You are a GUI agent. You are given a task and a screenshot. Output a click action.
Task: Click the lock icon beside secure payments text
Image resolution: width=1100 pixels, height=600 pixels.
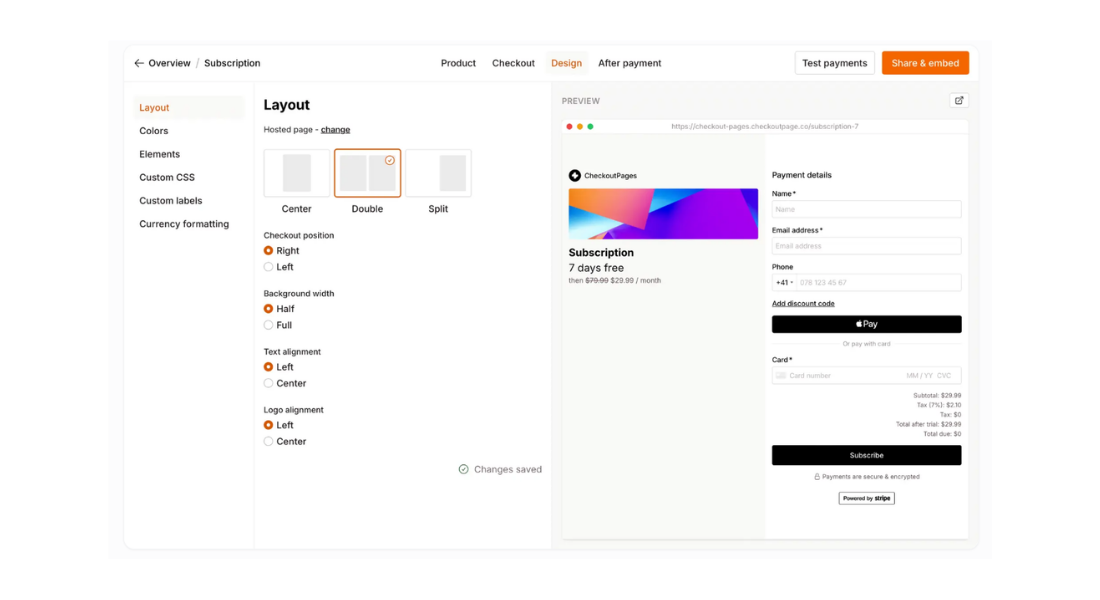point(817,477)
